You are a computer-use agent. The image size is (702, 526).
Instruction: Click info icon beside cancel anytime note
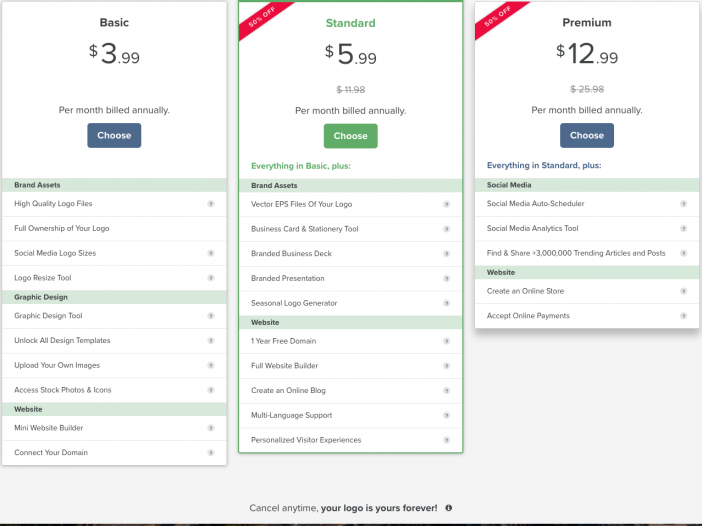tap(449, 508)
